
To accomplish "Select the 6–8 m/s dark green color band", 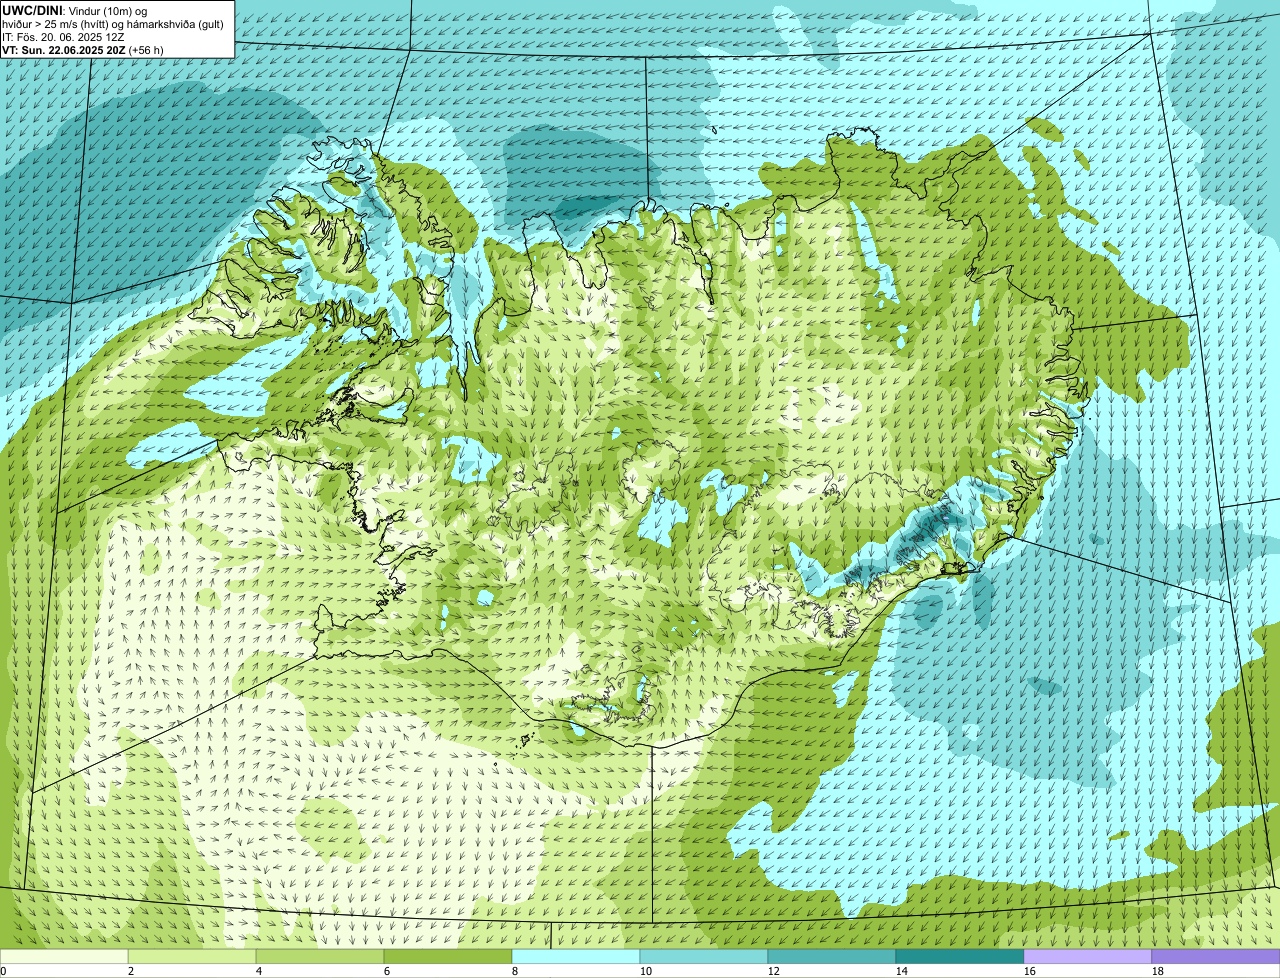I will (448, 957).
